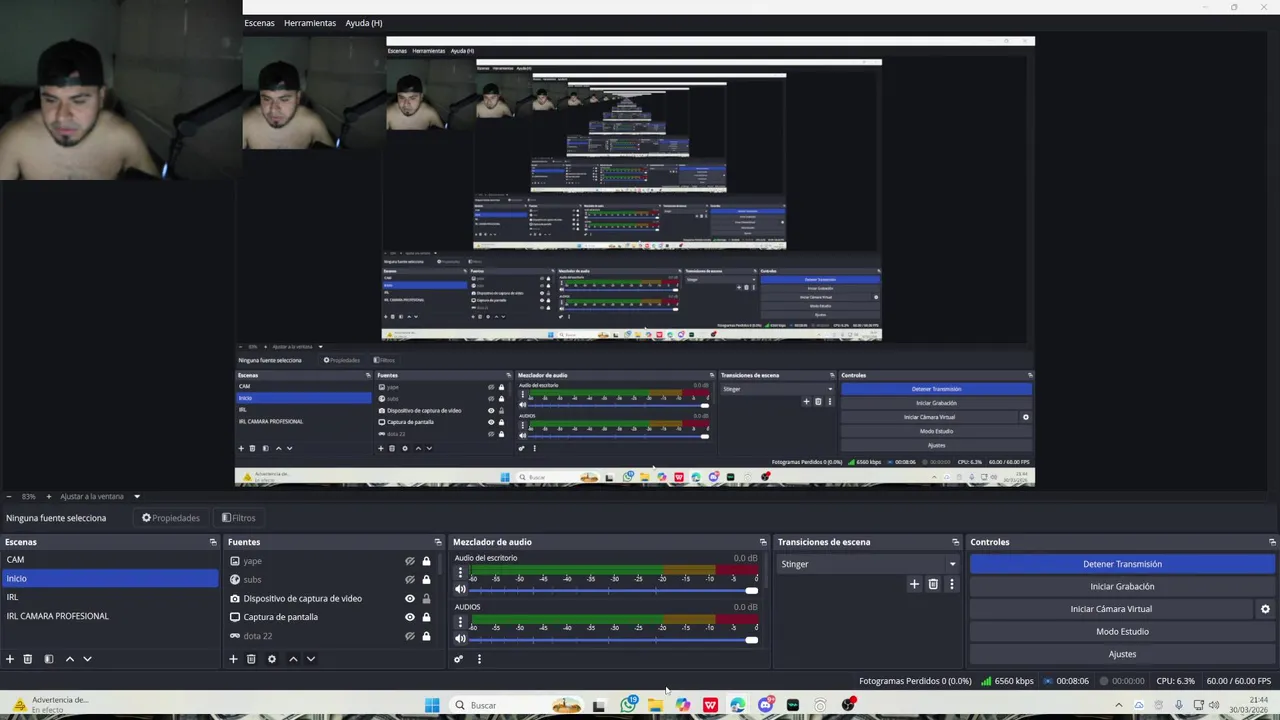Open transition properties three-dot menu
The height and width of the screenshot is (720, 1280).
point(951,584)
